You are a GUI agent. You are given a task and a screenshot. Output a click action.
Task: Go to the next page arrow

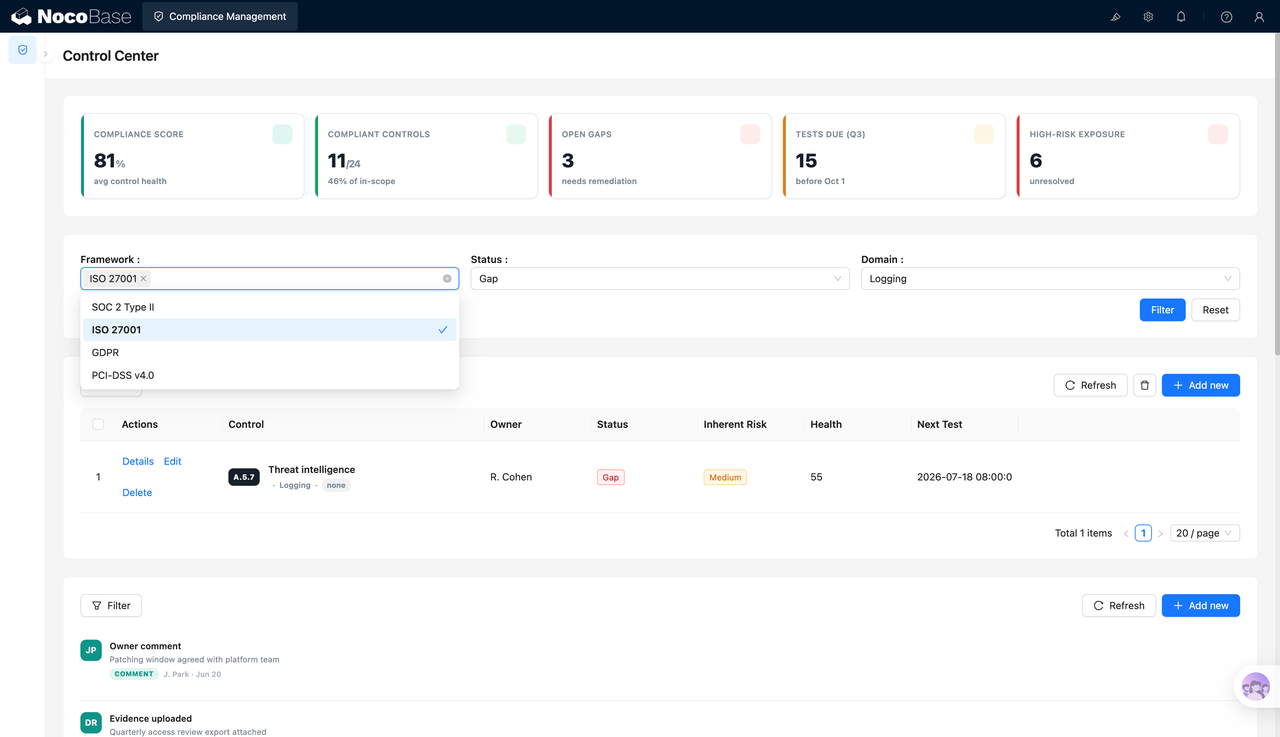[x=1160, y=533]
